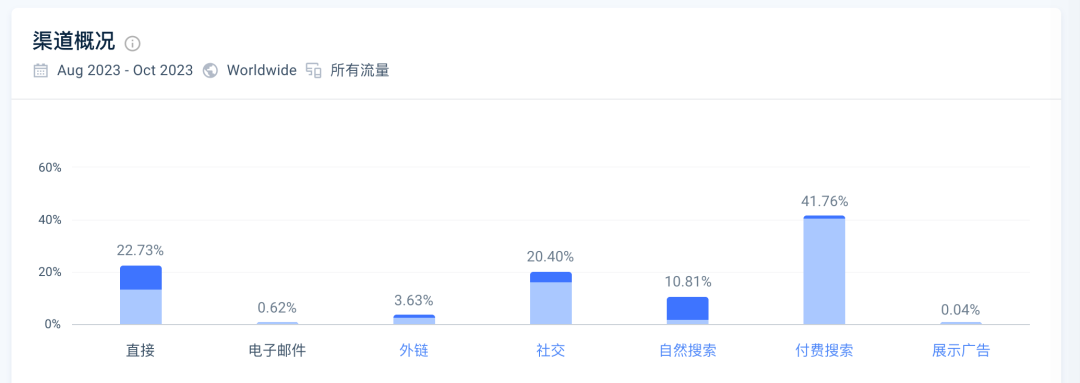Image resolution: width=1080 pixels, height=383 pixels.
Task: Click the Worldwide region label
Action: point(262,70)
